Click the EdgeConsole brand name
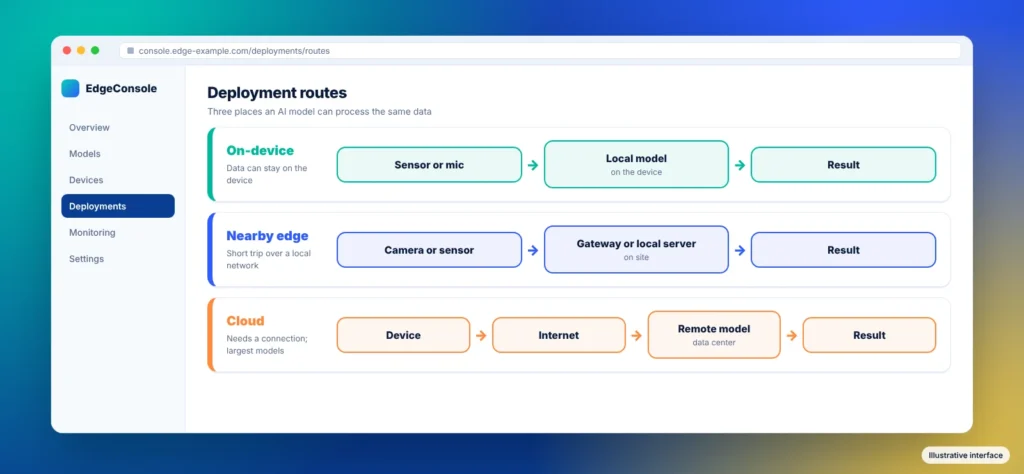Image resolution: width=1024 pixels, height=474 pixels. (x=121, y=89)
